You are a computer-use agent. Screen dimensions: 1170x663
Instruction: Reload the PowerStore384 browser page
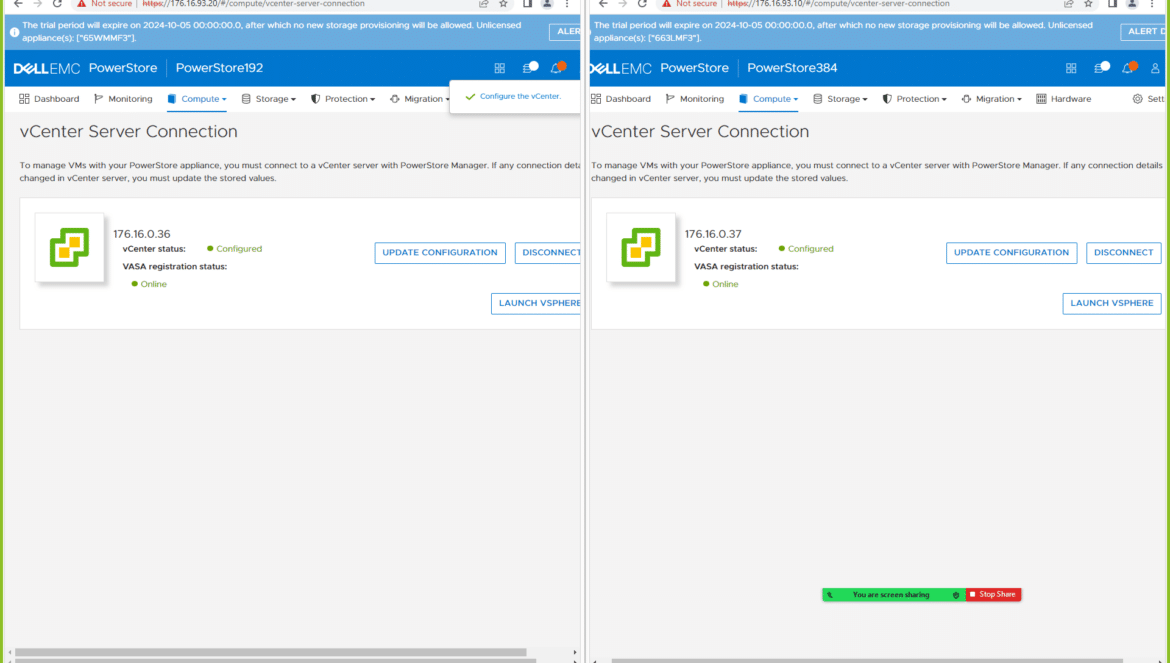(x=642, y=4)
